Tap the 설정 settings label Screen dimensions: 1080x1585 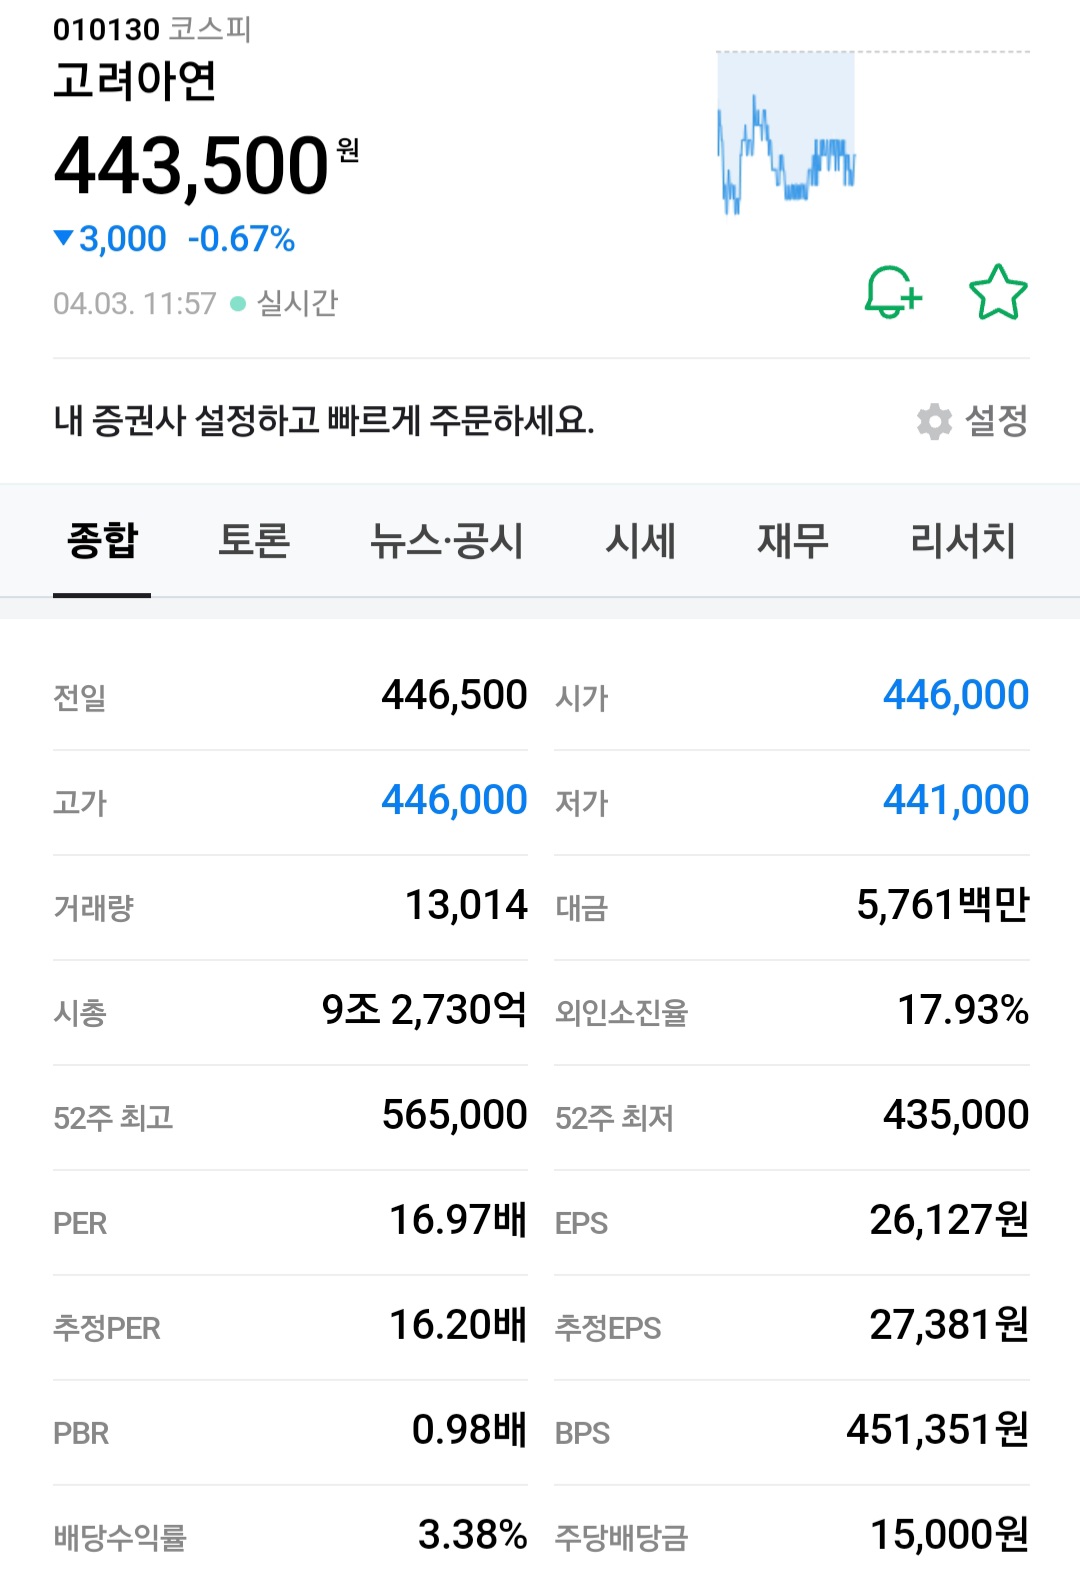(996, 421)
